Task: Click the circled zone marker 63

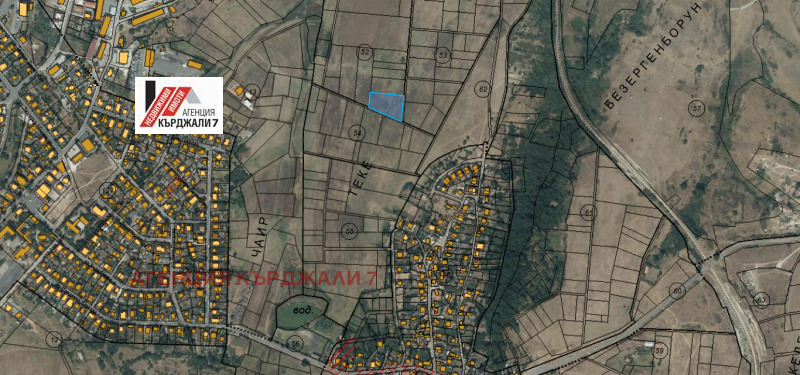Action: pos(761,300)
